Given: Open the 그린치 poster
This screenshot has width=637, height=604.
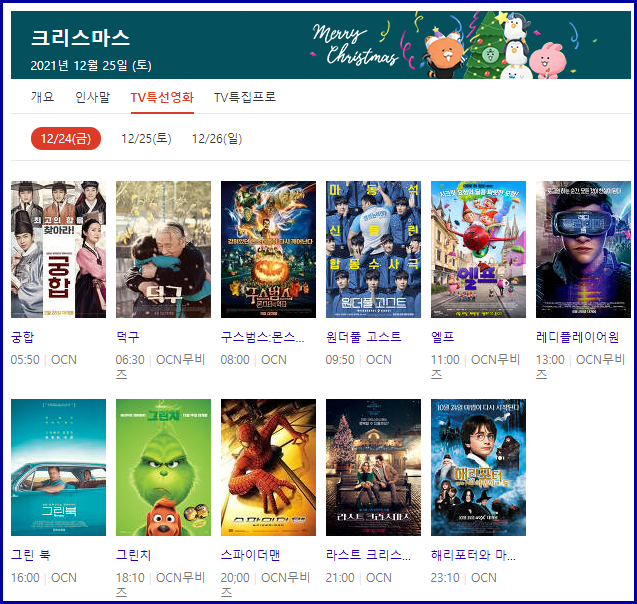Looking at the screenshot, I should [x=163, y=468].
